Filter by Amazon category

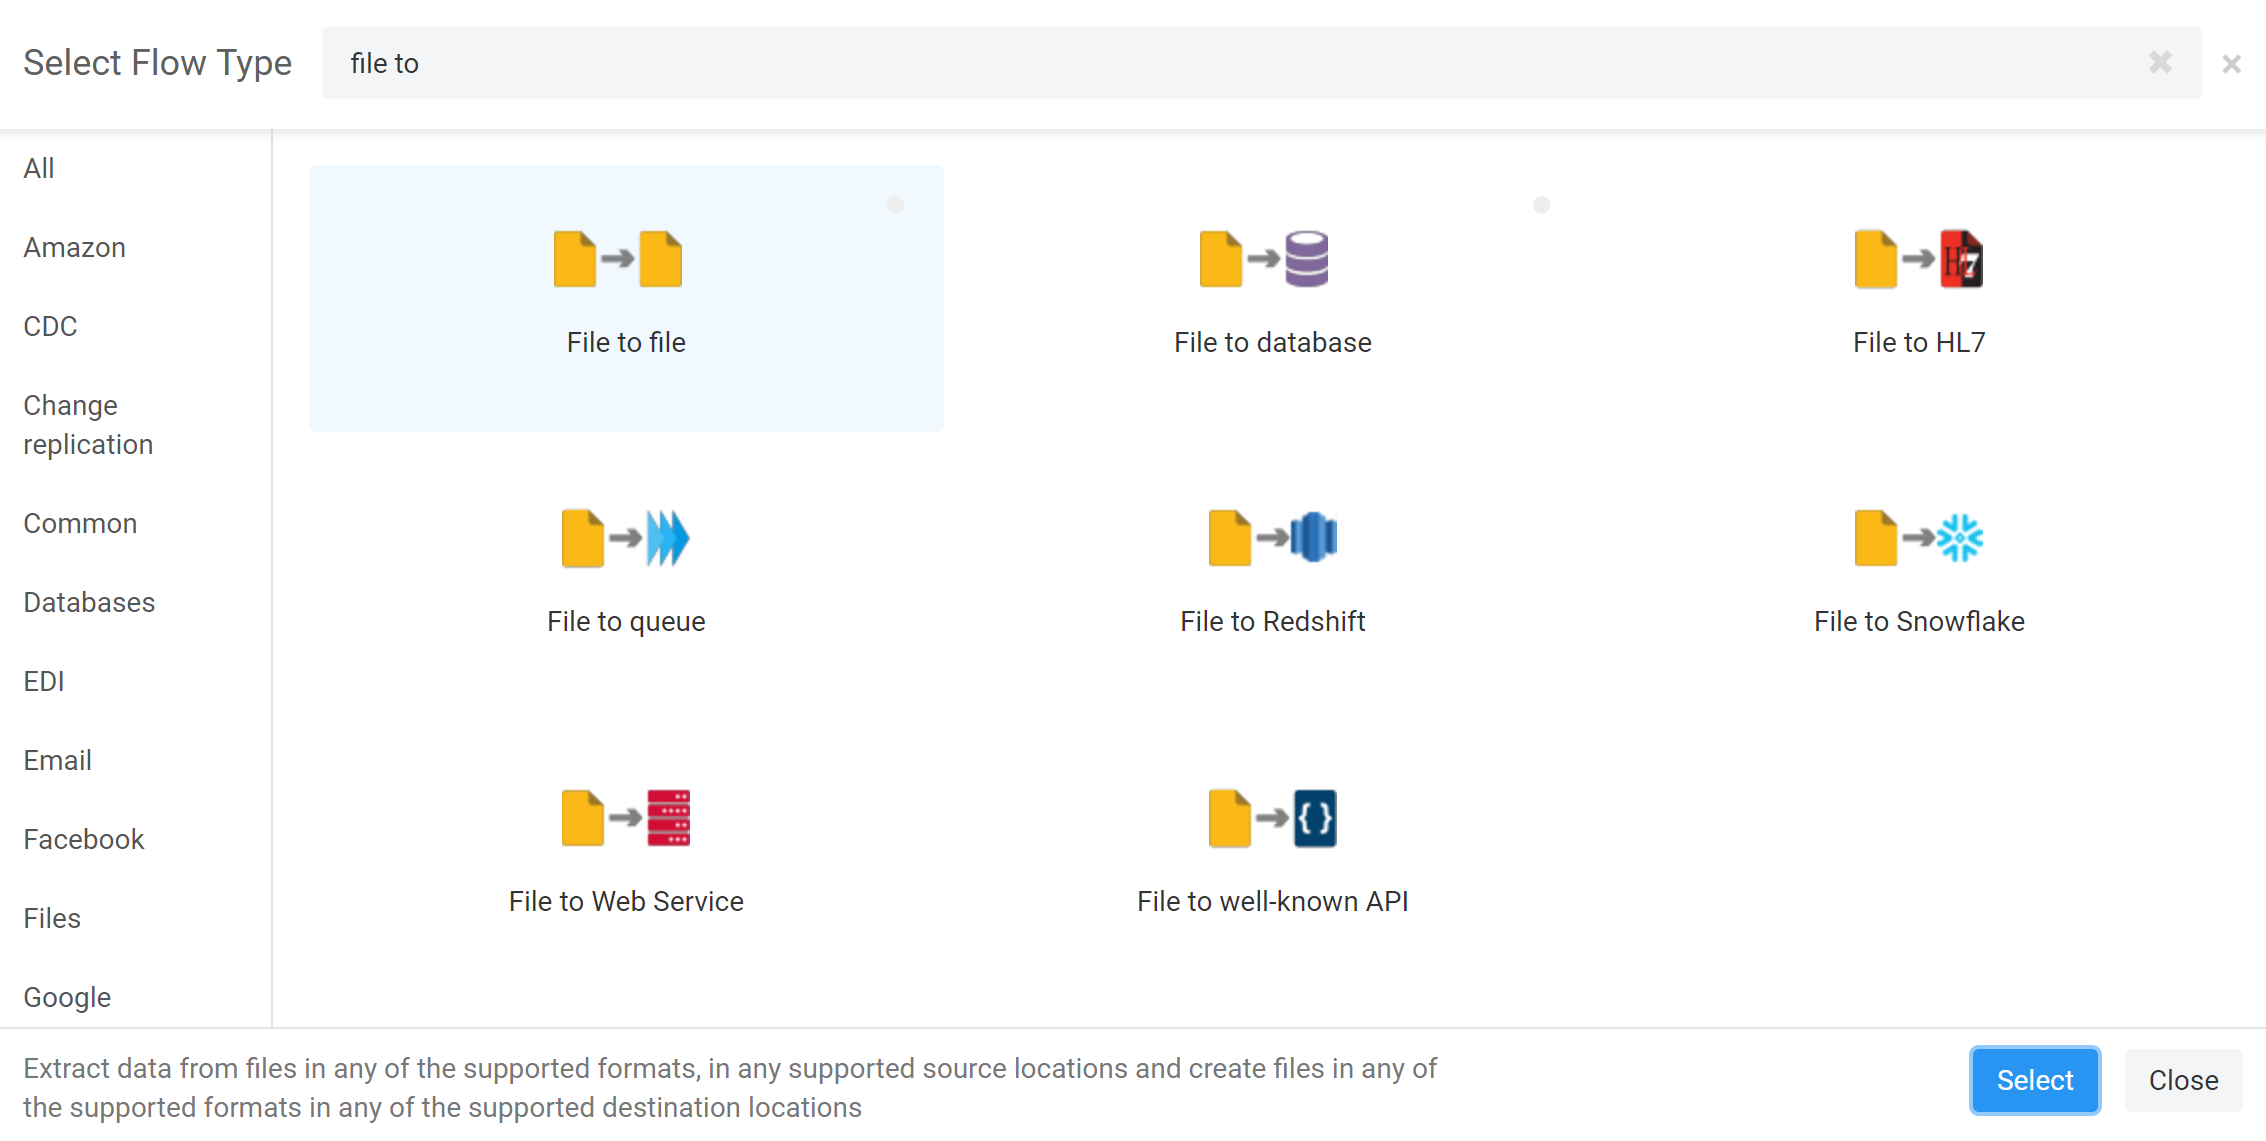tap(74, 247)
